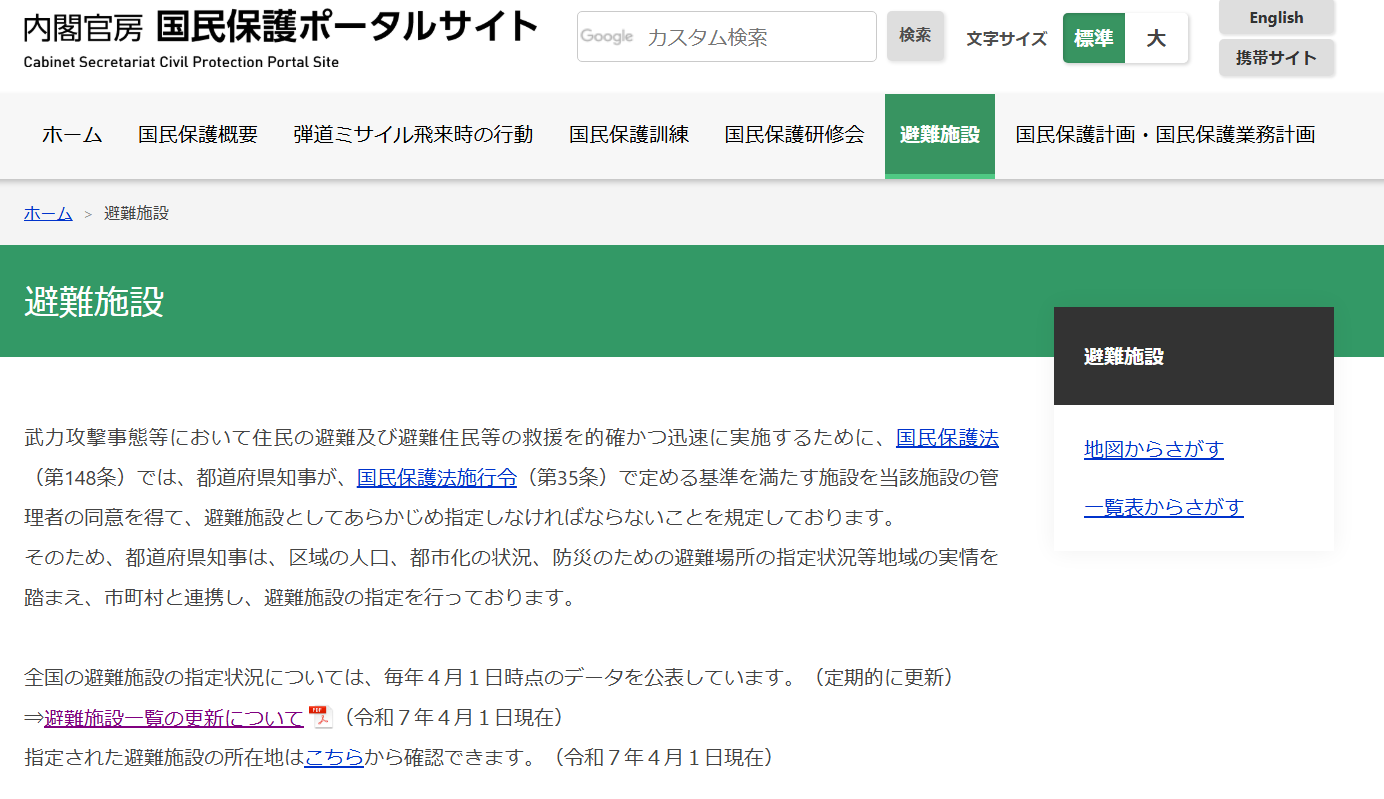Open 国民保護計画・国民保護業務計画 menu item
This screenshot has width=1384, height=799.
click(x=1165, y=135)
